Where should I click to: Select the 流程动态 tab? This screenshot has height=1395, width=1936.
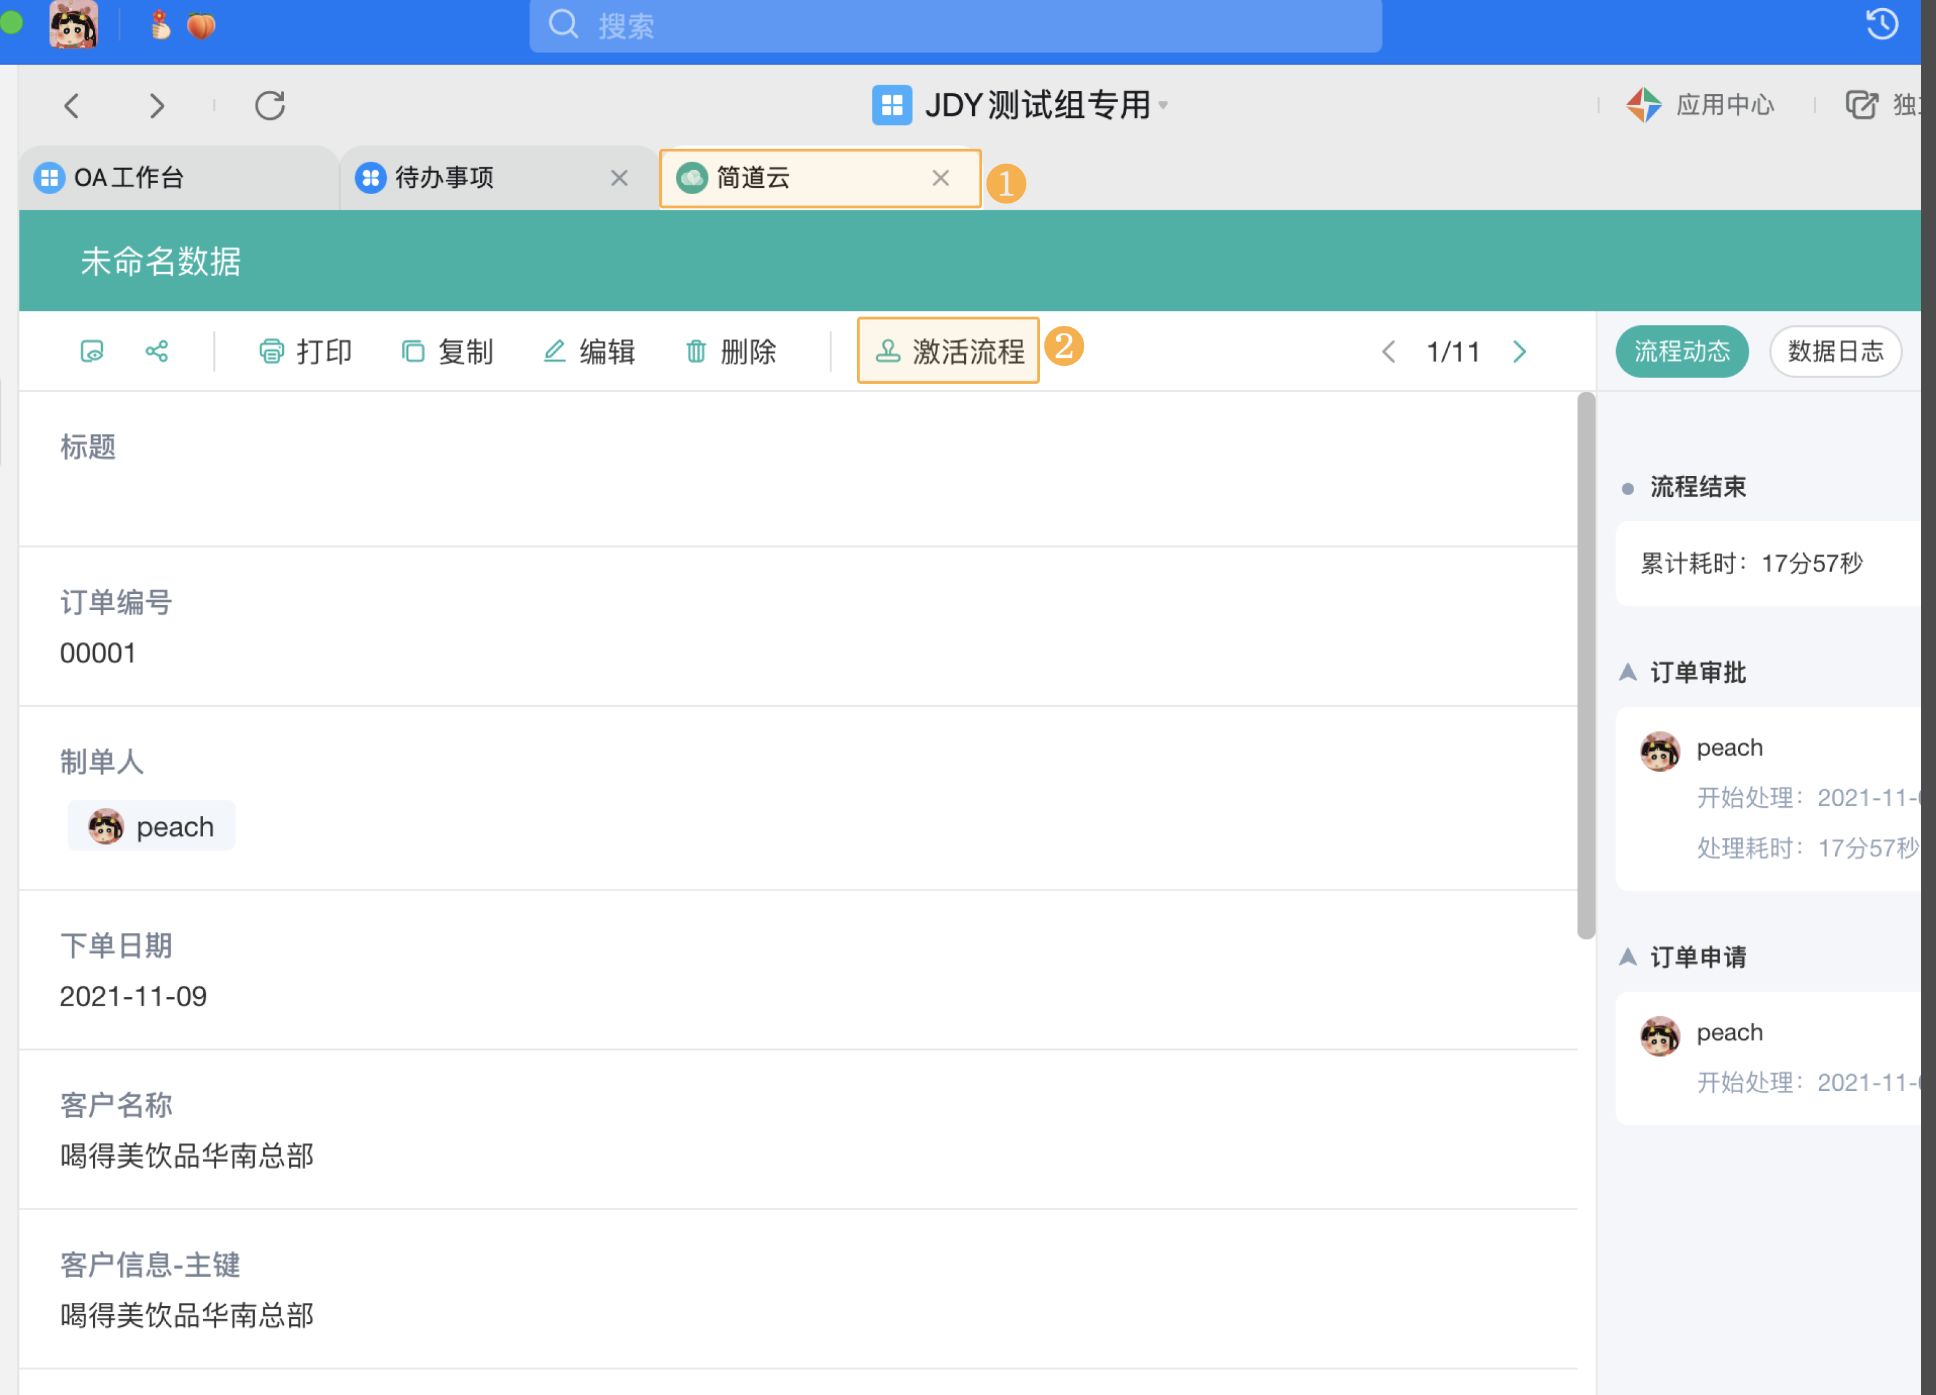1681,351
